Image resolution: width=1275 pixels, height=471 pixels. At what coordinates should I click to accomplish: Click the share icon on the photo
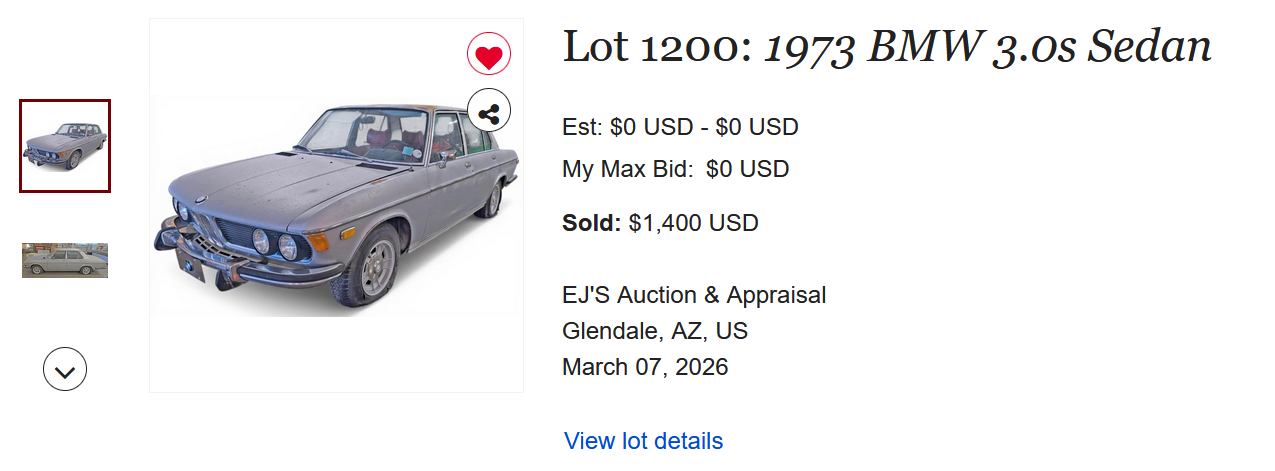pos(489,111)
